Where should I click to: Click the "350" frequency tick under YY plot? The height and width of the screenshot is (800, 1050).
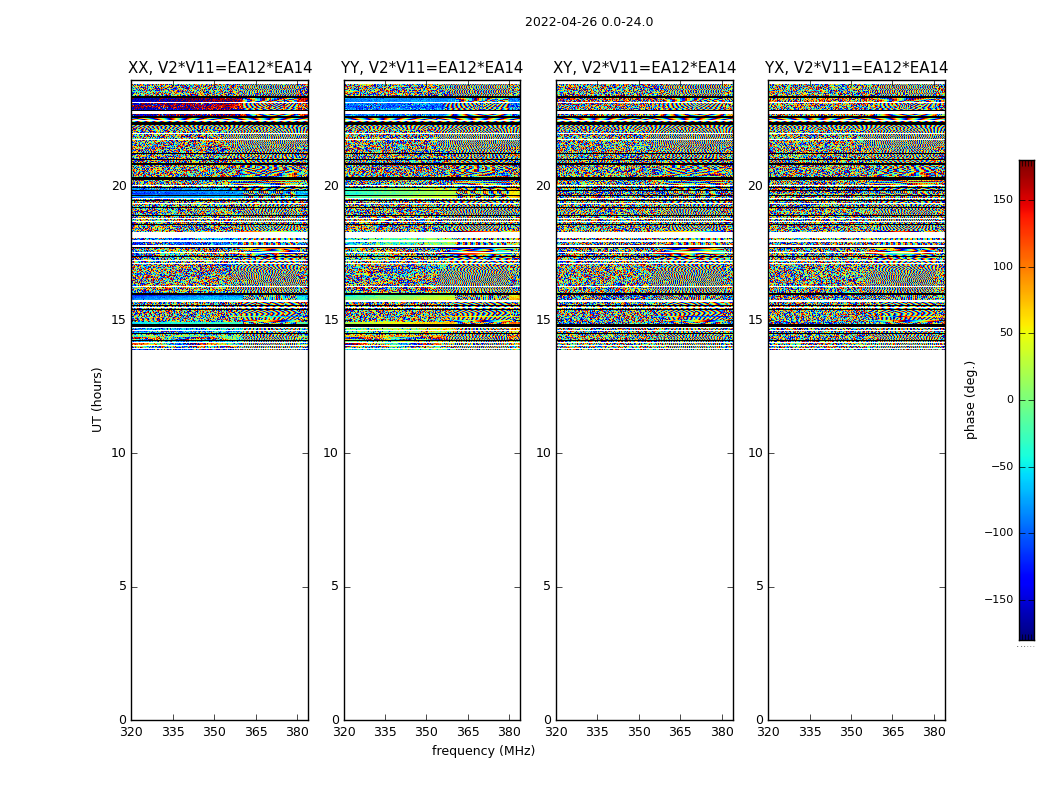427,732
